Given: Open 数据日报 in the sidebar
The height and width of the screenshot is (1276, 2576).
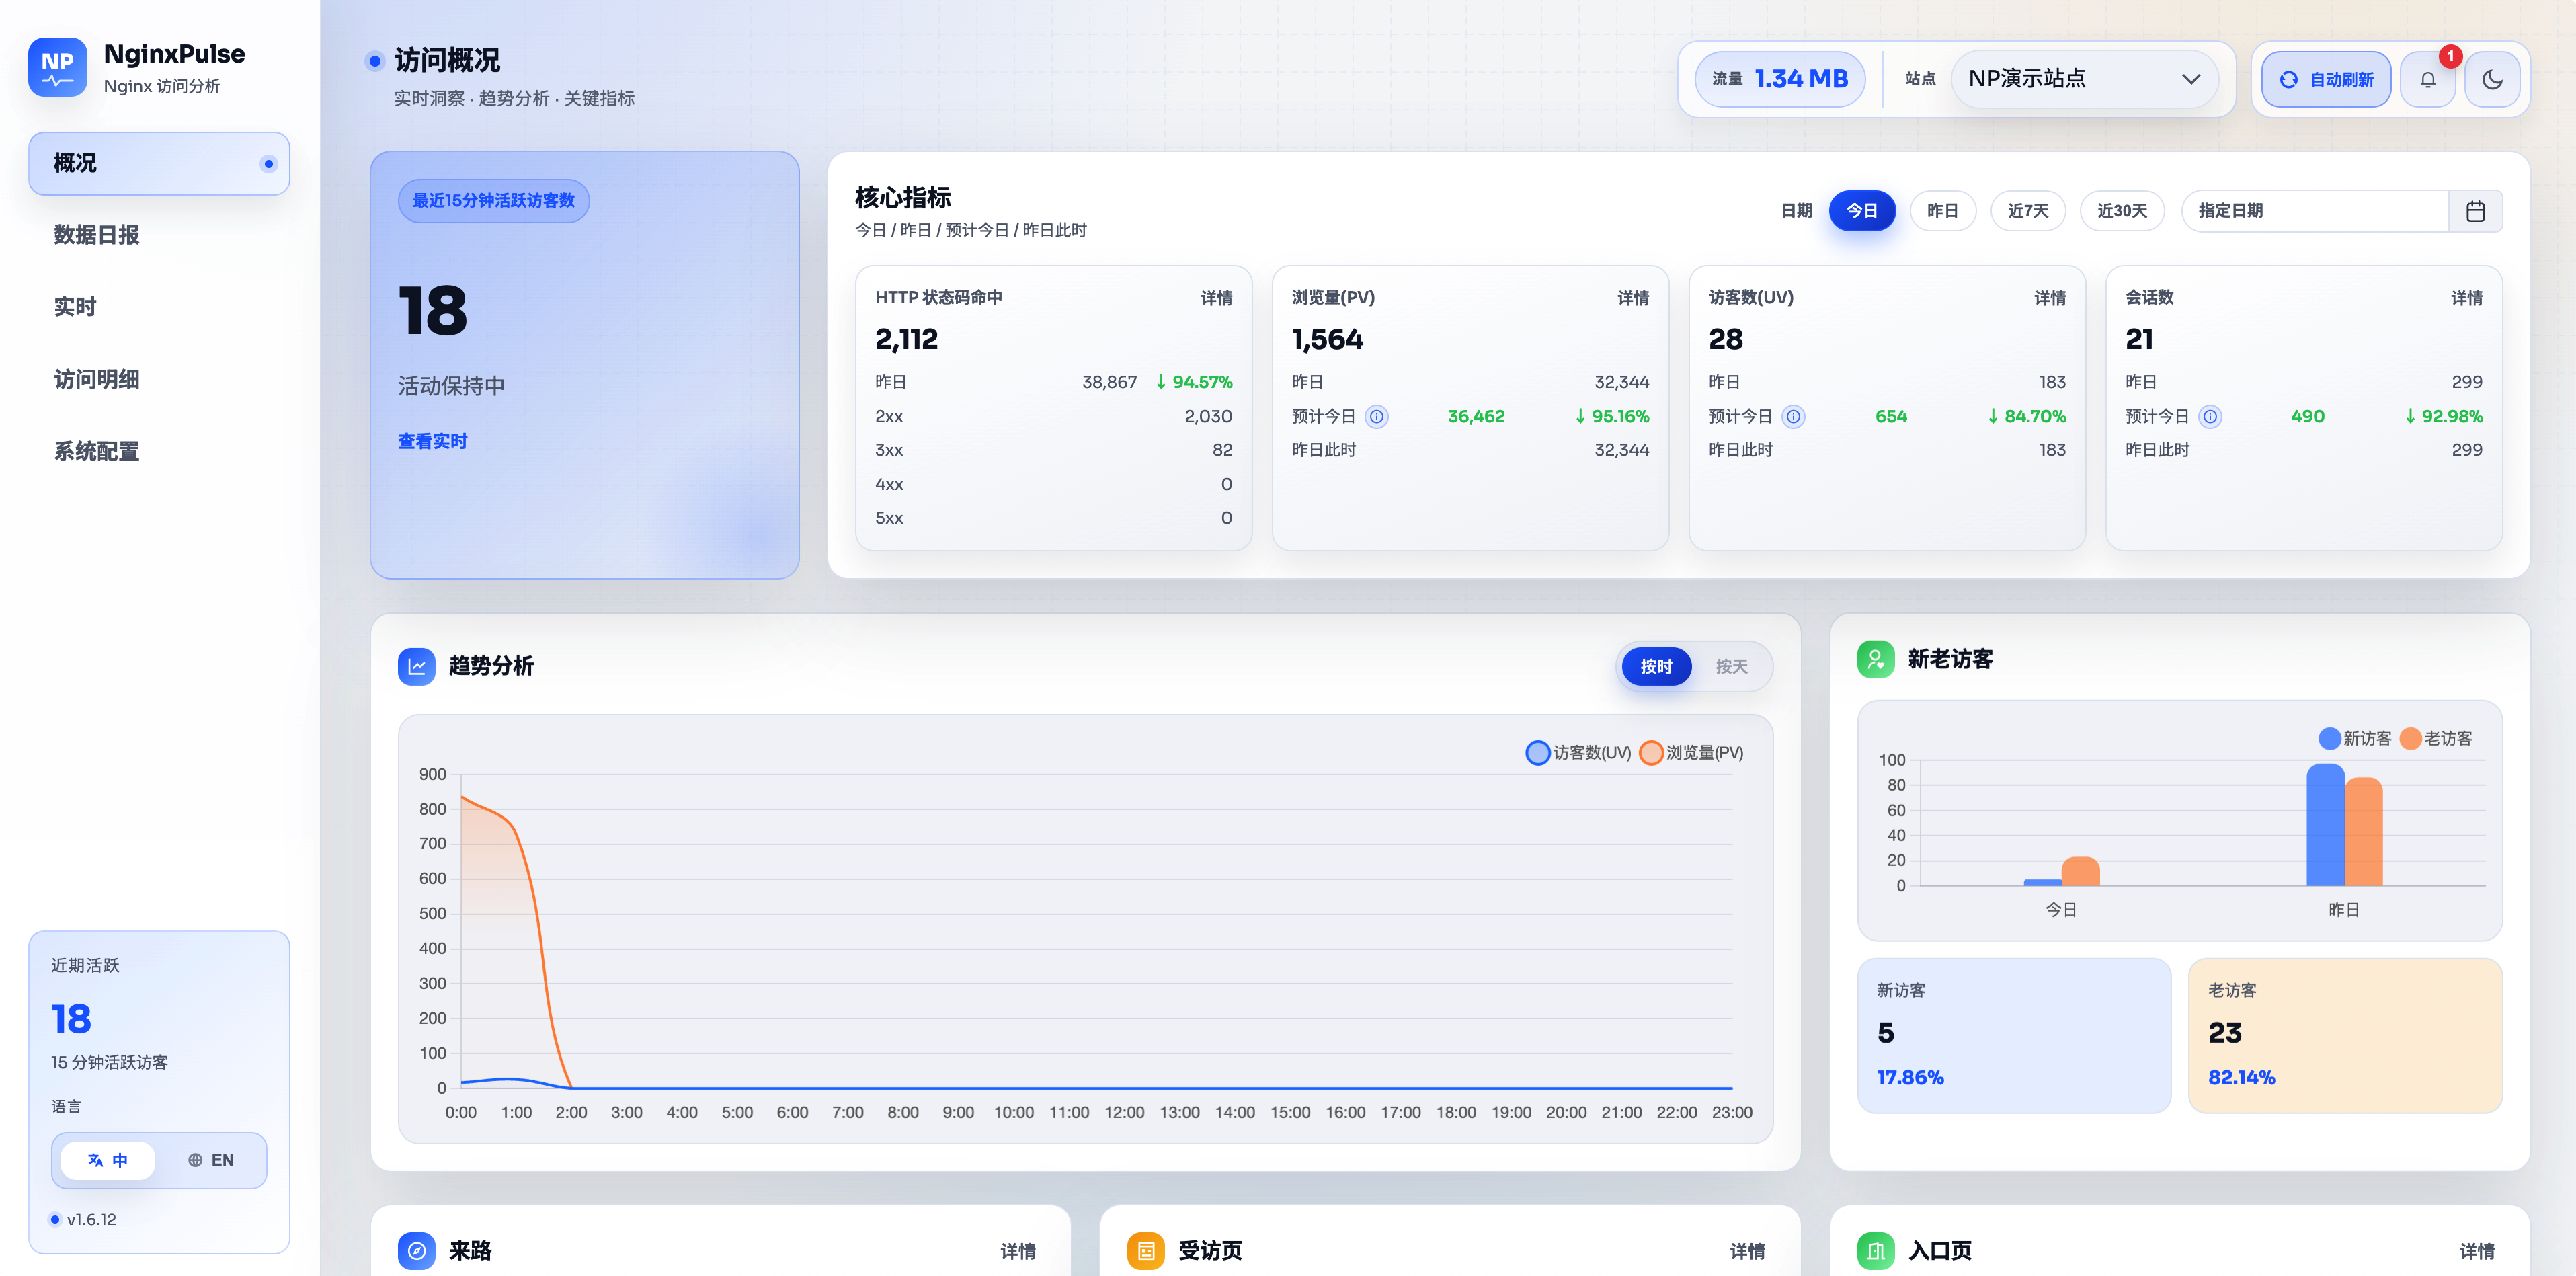Looking at the screenshot, I should [96, 235].
